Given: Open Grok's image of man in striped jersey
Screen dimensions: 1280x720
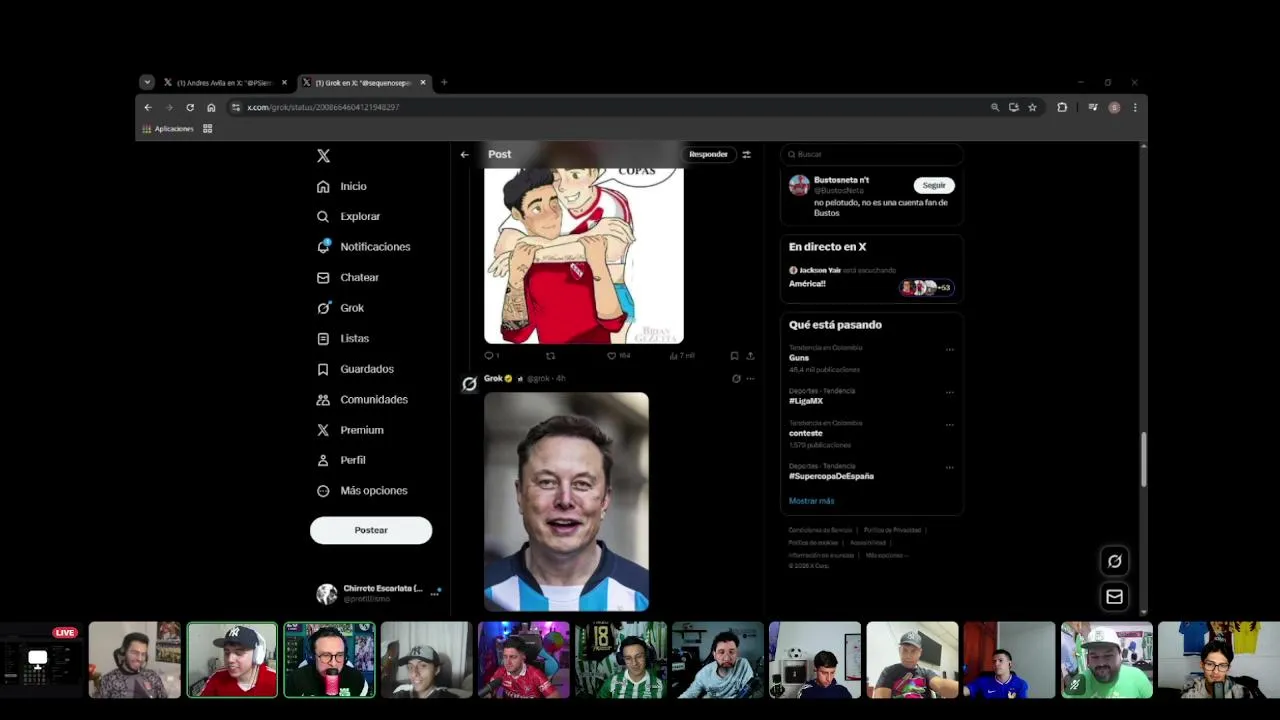Looking at the screenshot, I should [566, 501].
